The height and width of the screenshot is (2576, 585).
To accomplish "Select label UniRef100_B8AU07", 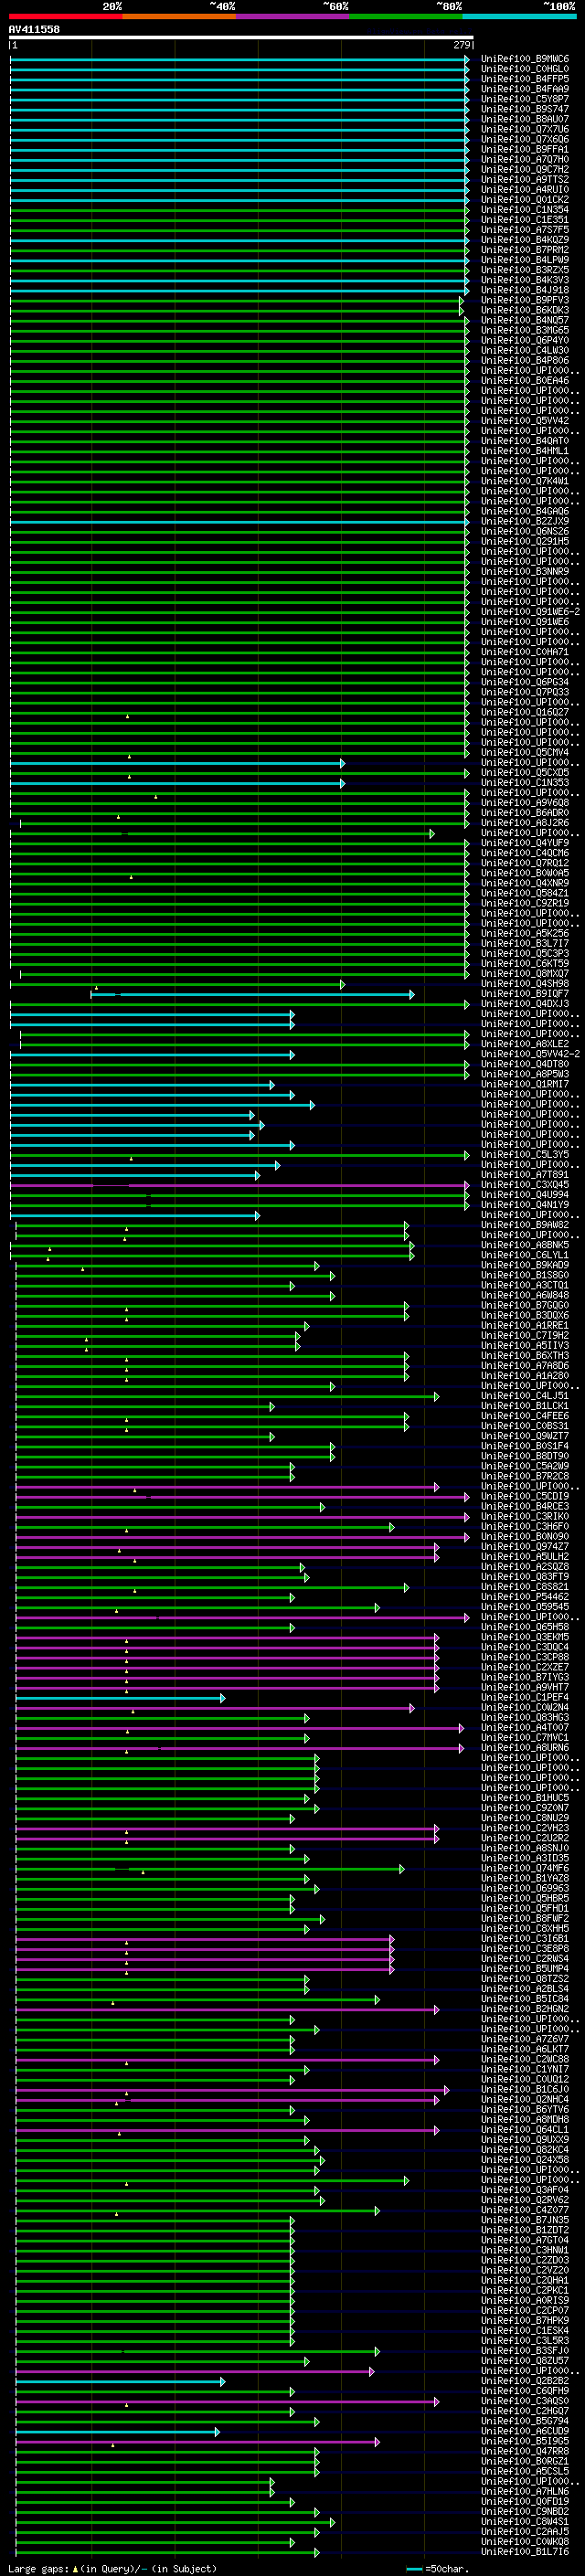I will pyautogui.click(x=525, y=119).
